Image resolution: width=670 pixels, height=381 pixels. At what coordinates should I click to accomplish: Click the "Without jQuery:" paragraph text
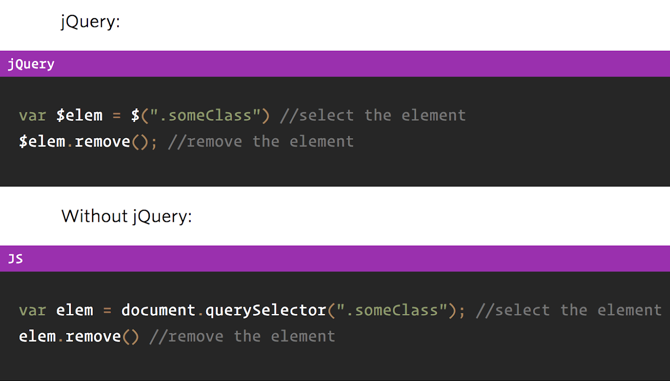(x=126, y=216)
